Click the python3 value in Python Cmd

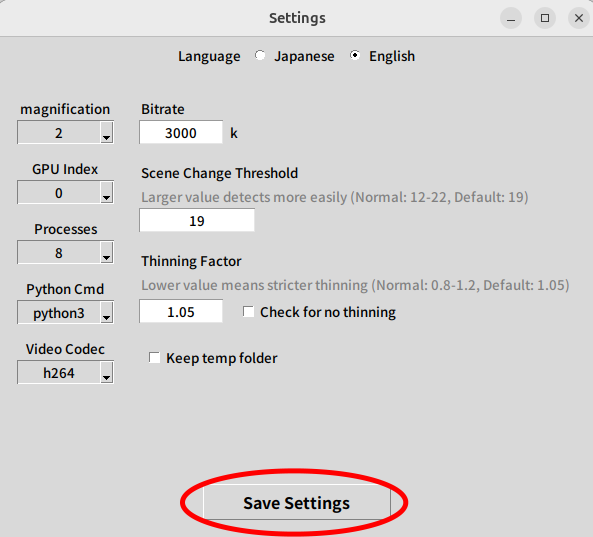(59, 313)
